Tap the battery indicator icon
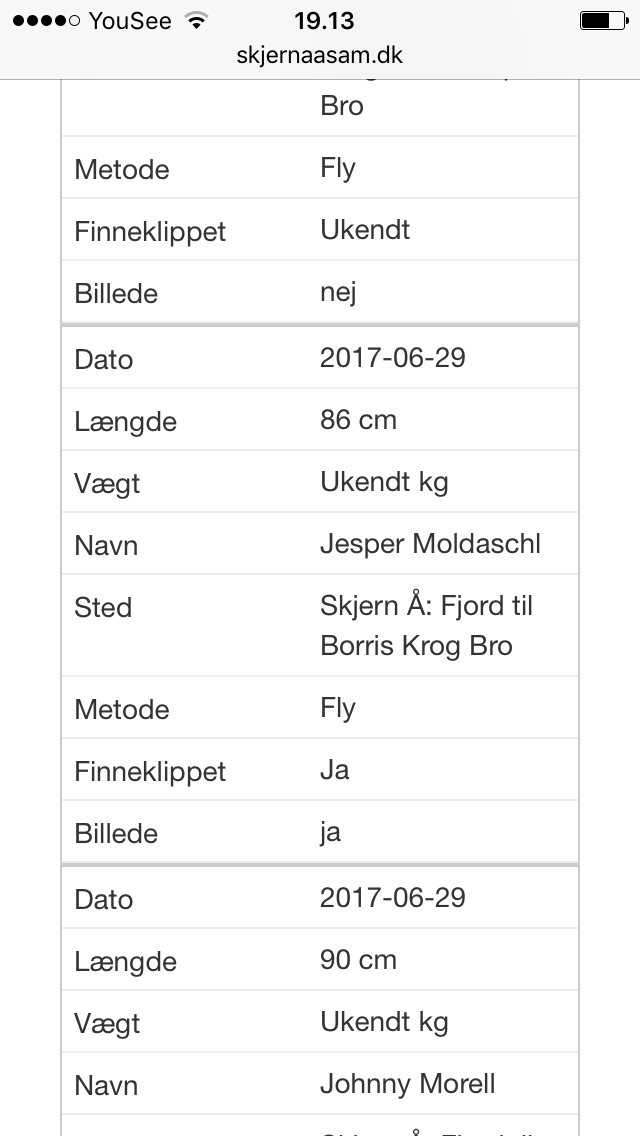The image size is (640, 1136). pos(603,20)
